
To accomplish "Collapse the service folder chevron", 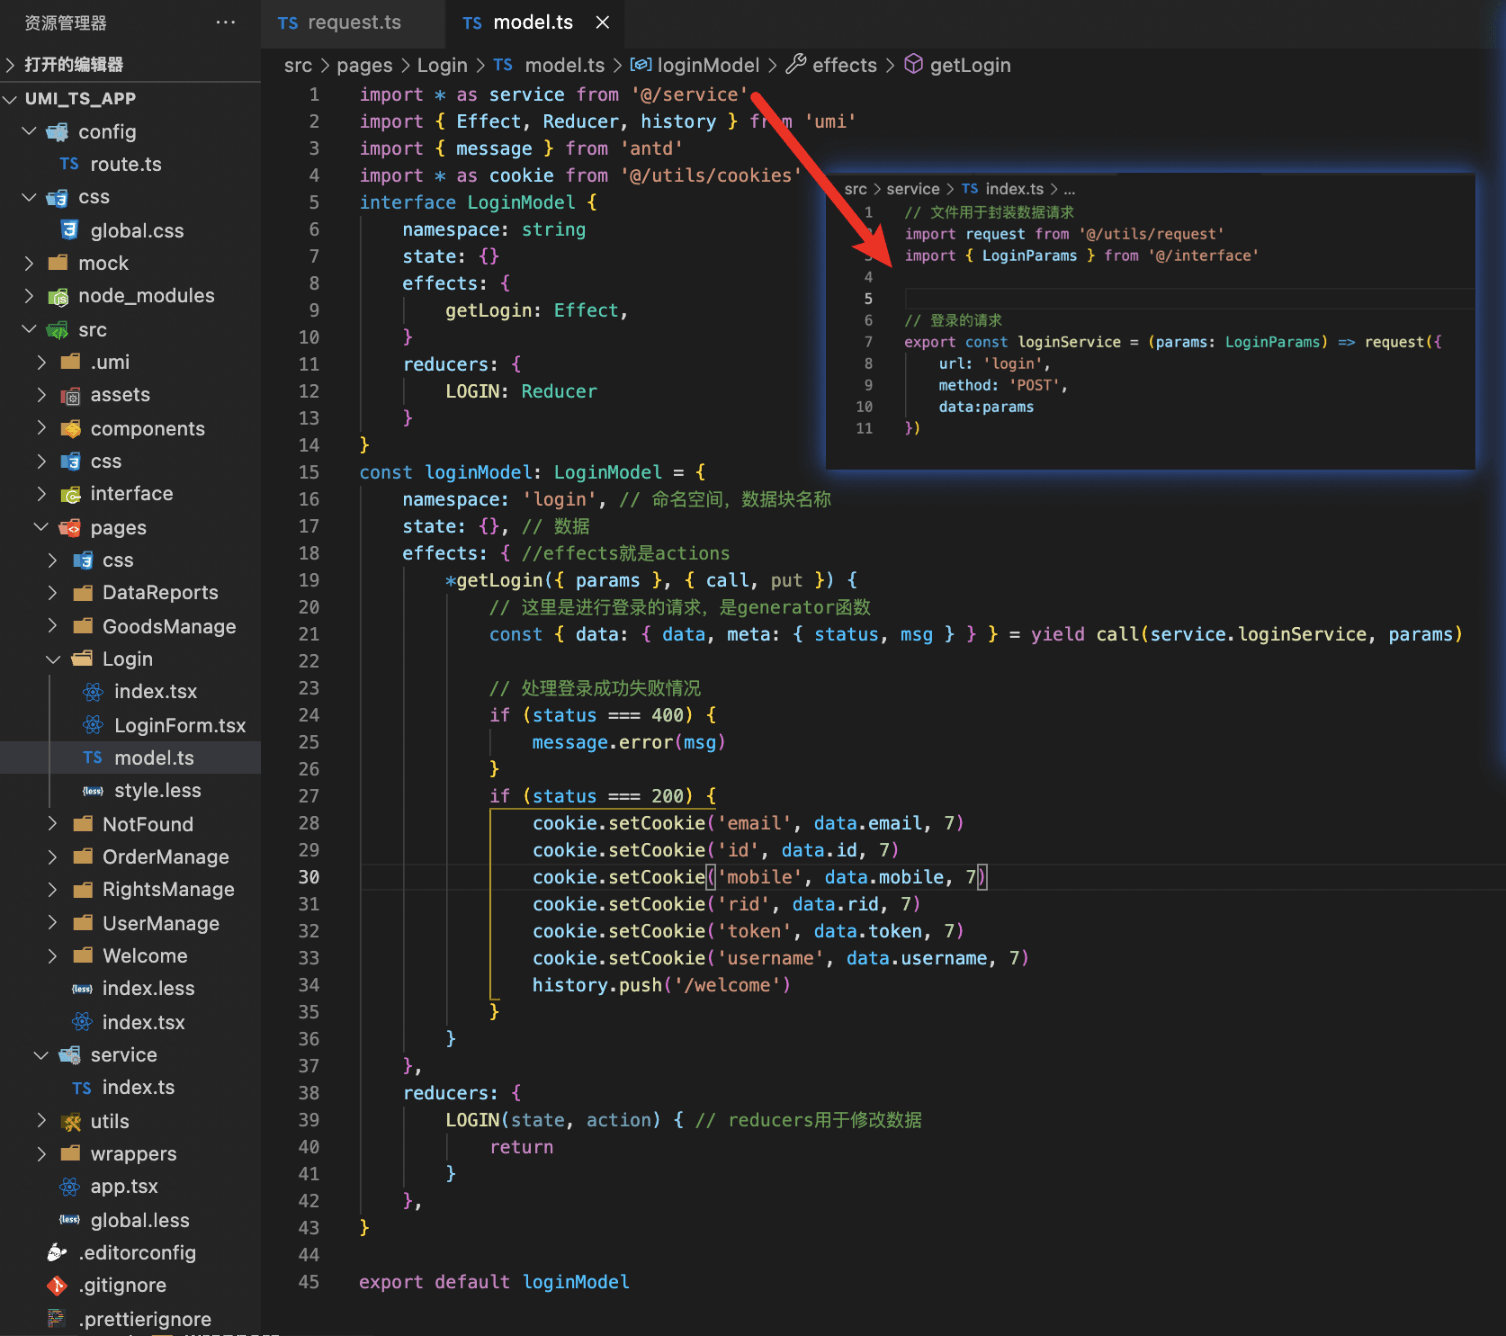I will click(41, 1055).
